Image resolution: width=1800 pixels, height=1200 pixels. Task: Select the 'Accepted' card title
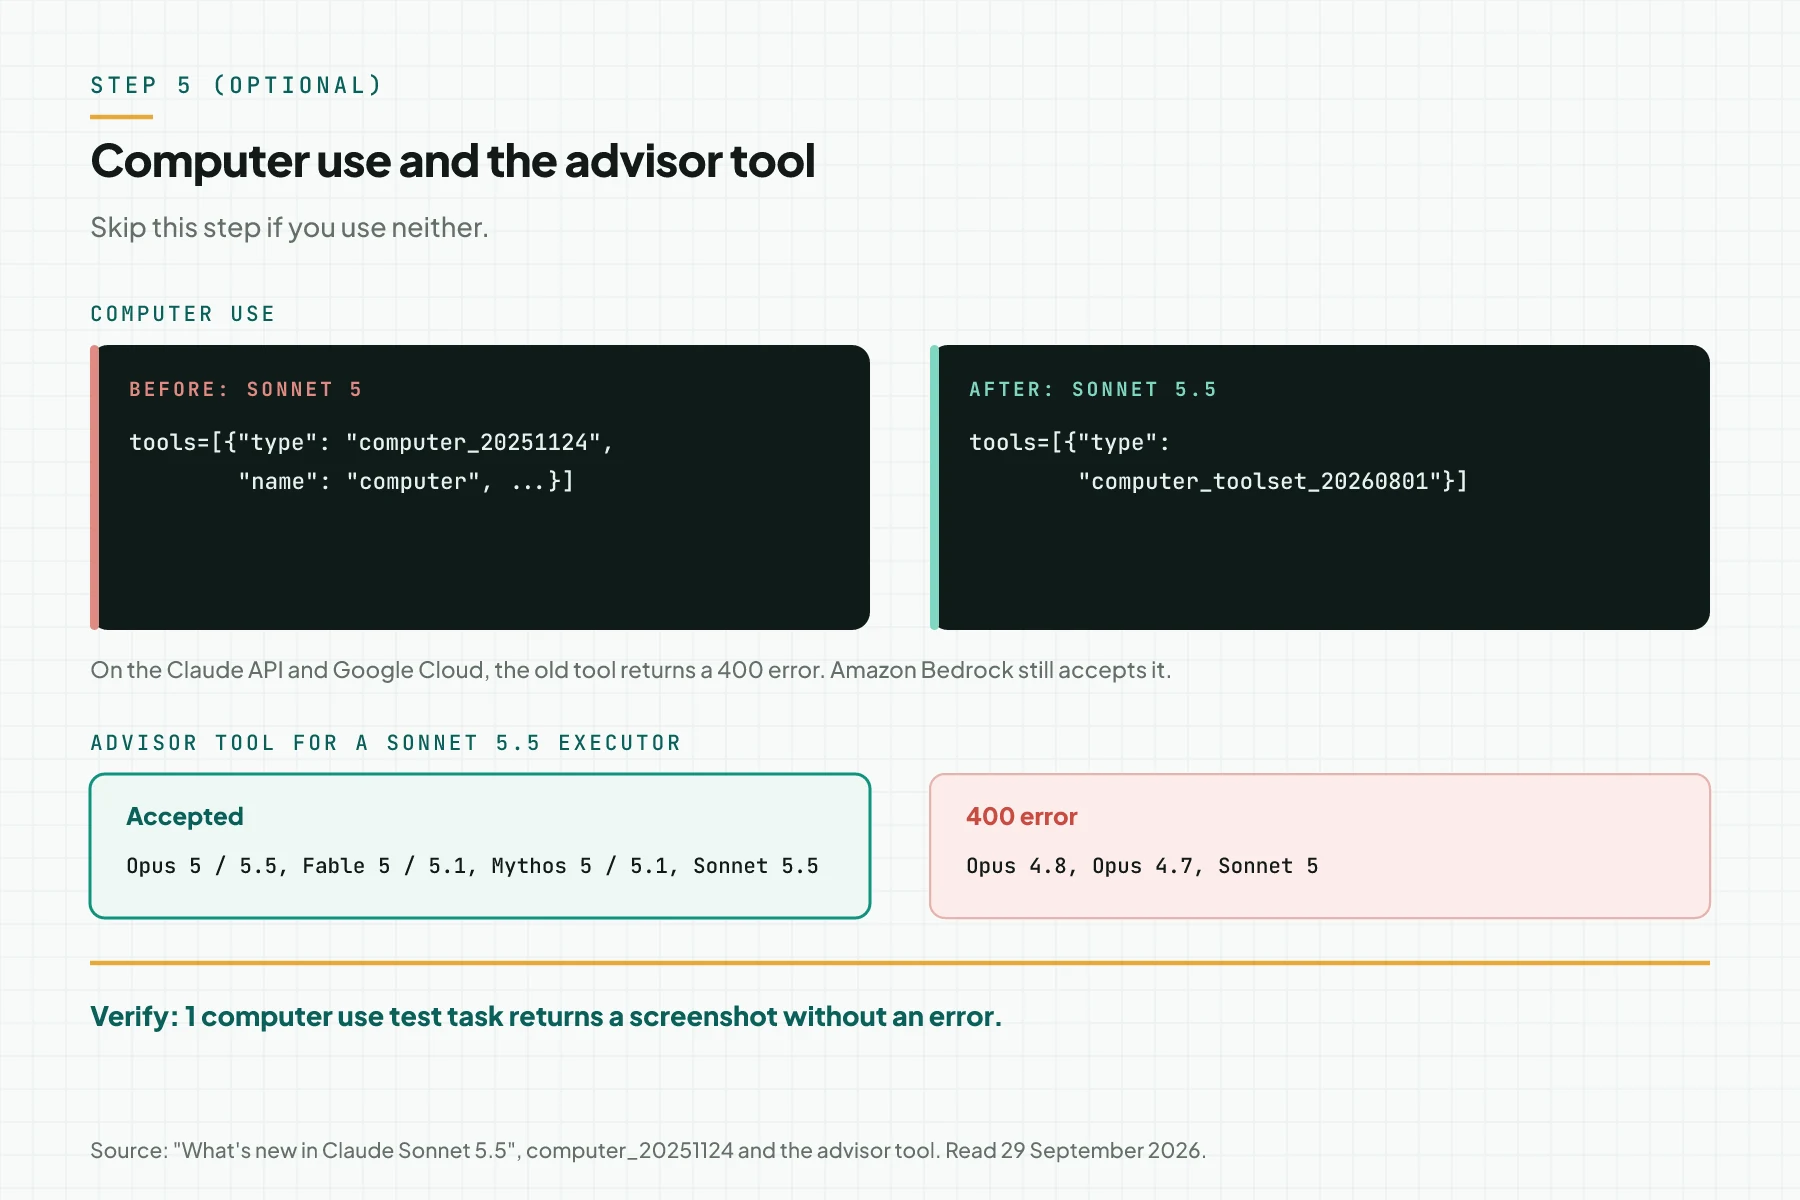click(x=185, y=816)
